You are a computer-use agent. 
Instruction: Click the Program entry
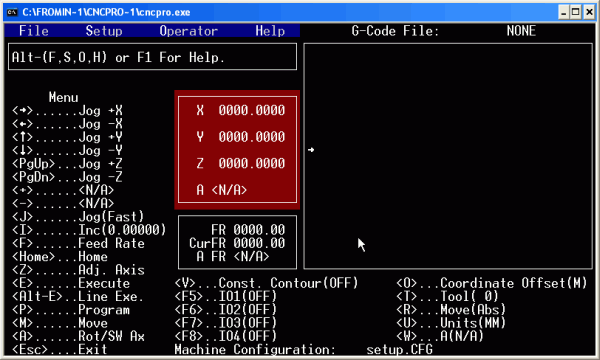(x=71, y=310)
